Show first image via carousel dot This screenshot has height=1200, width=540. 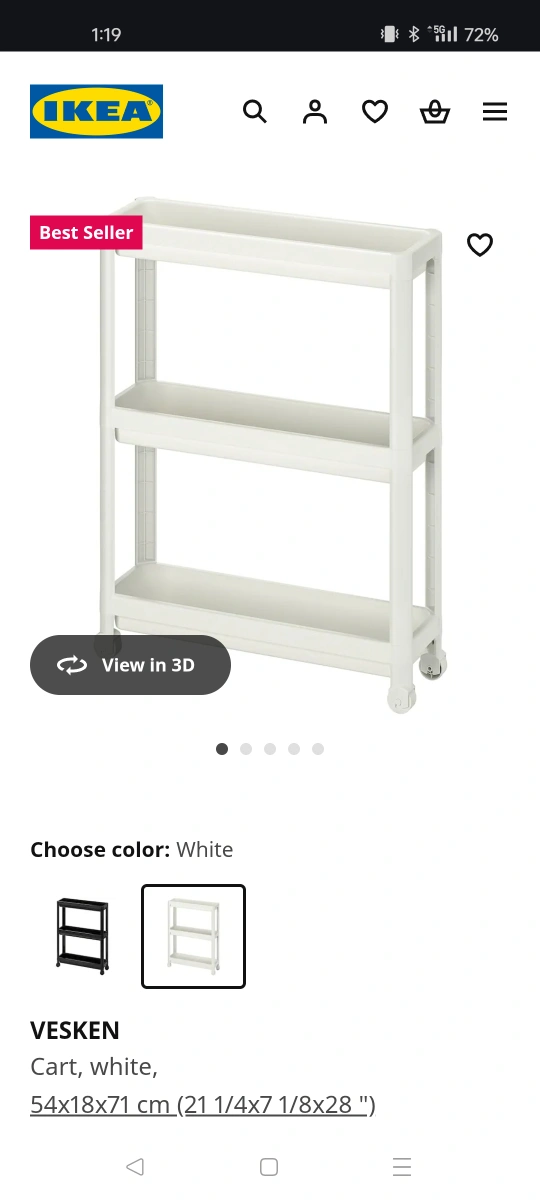(222, 749)
